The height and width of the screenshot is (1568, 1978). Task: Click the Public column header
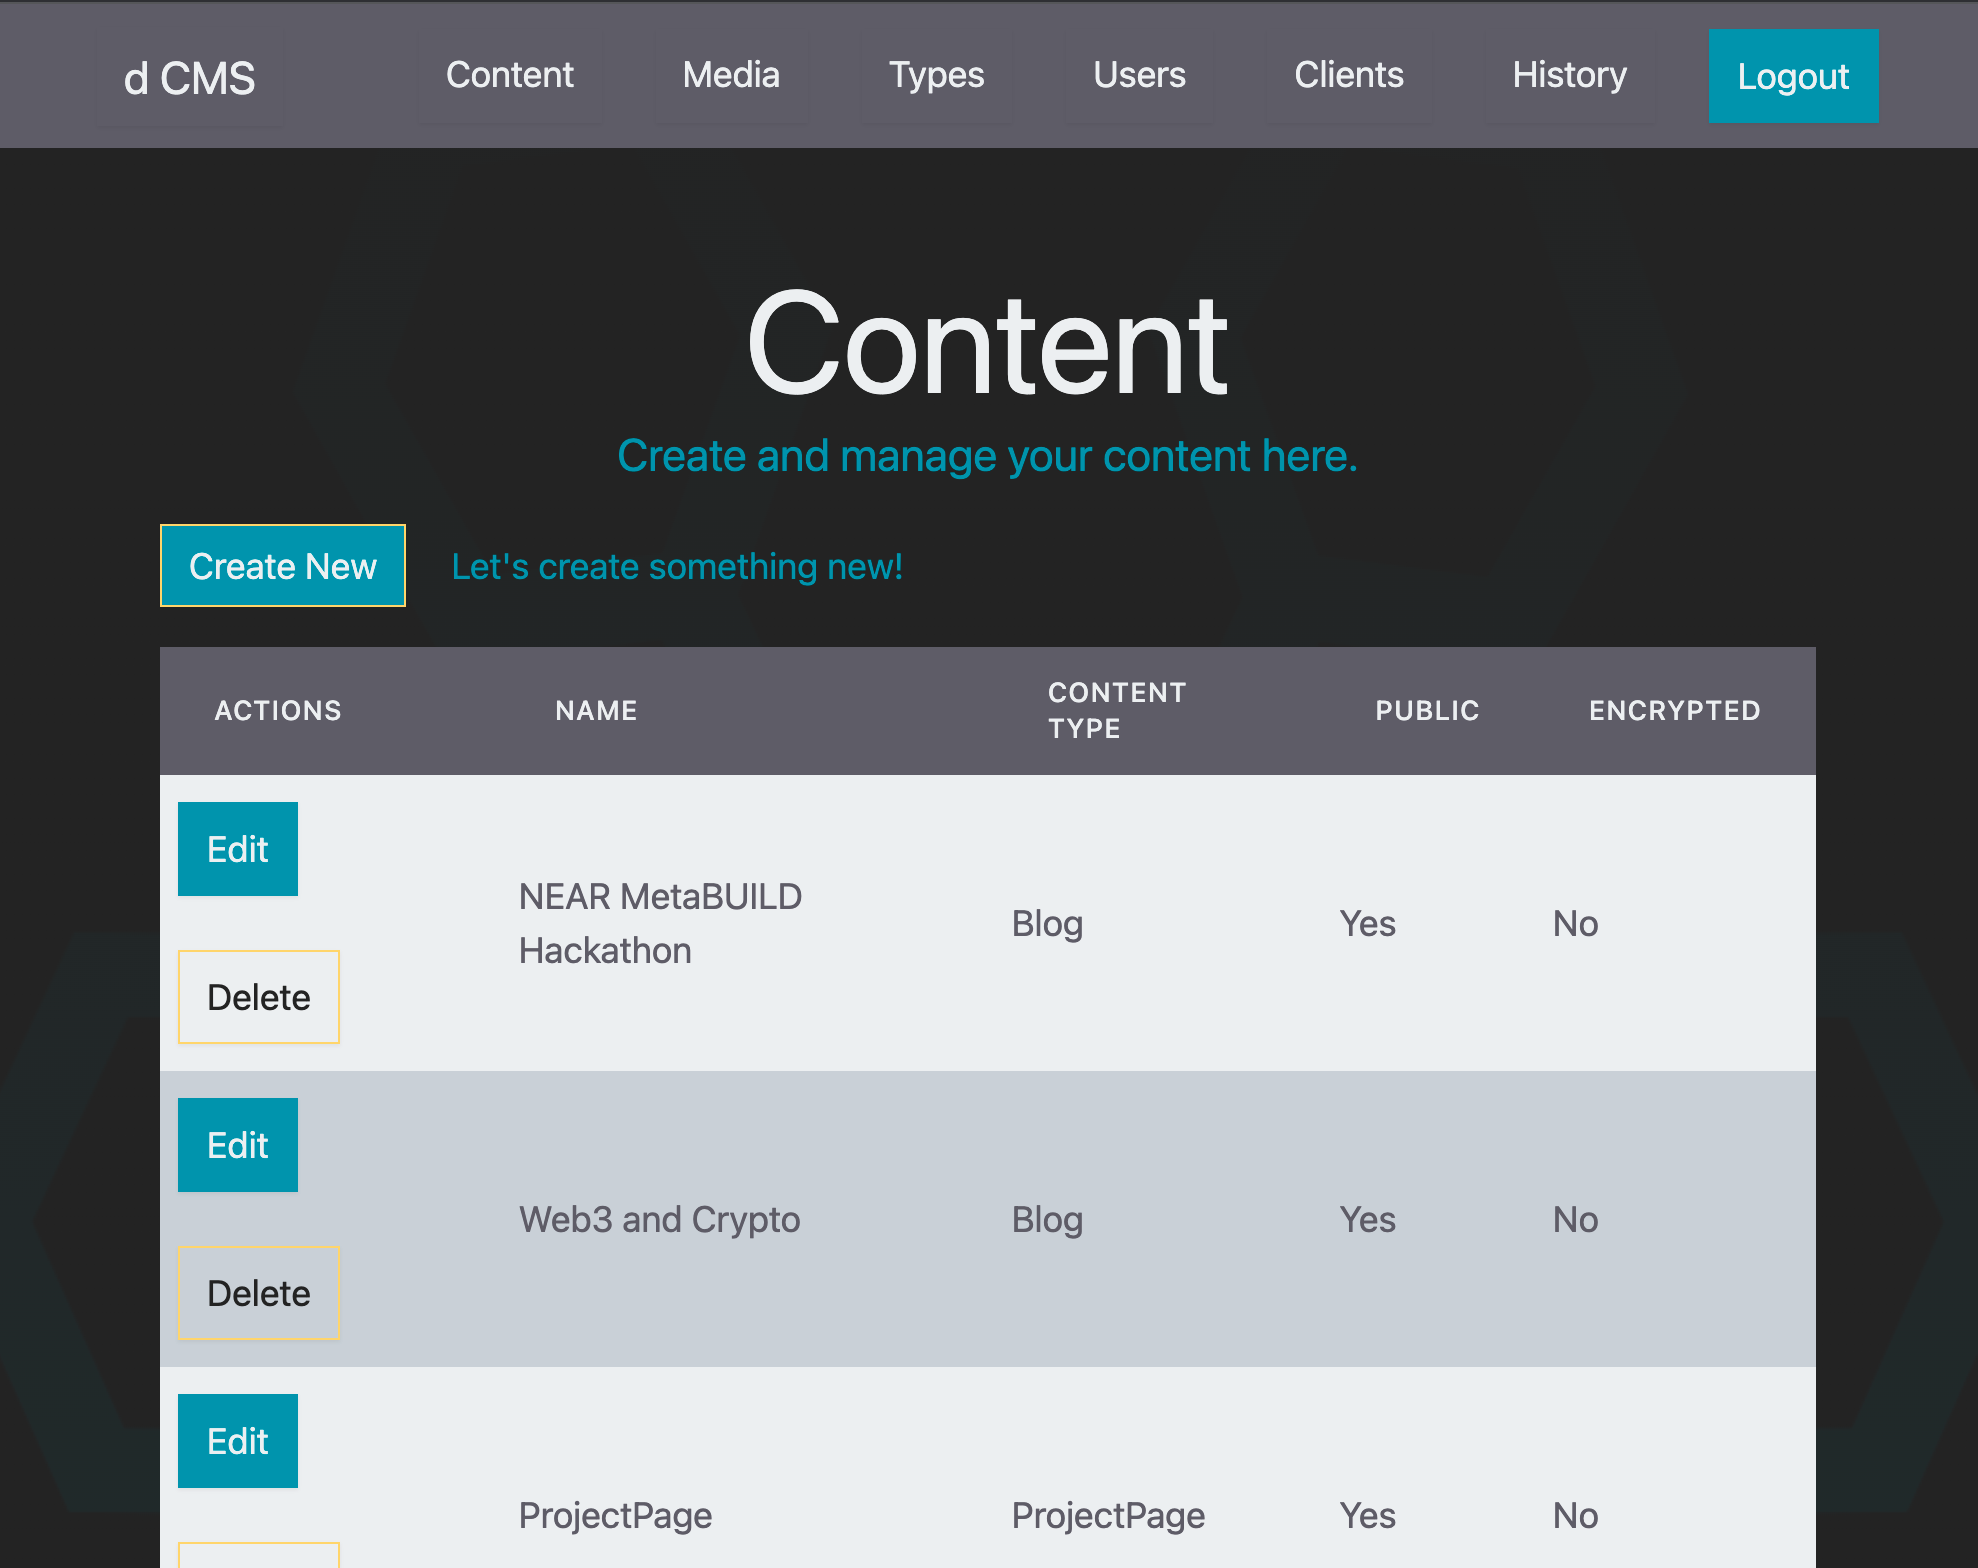1427,711
